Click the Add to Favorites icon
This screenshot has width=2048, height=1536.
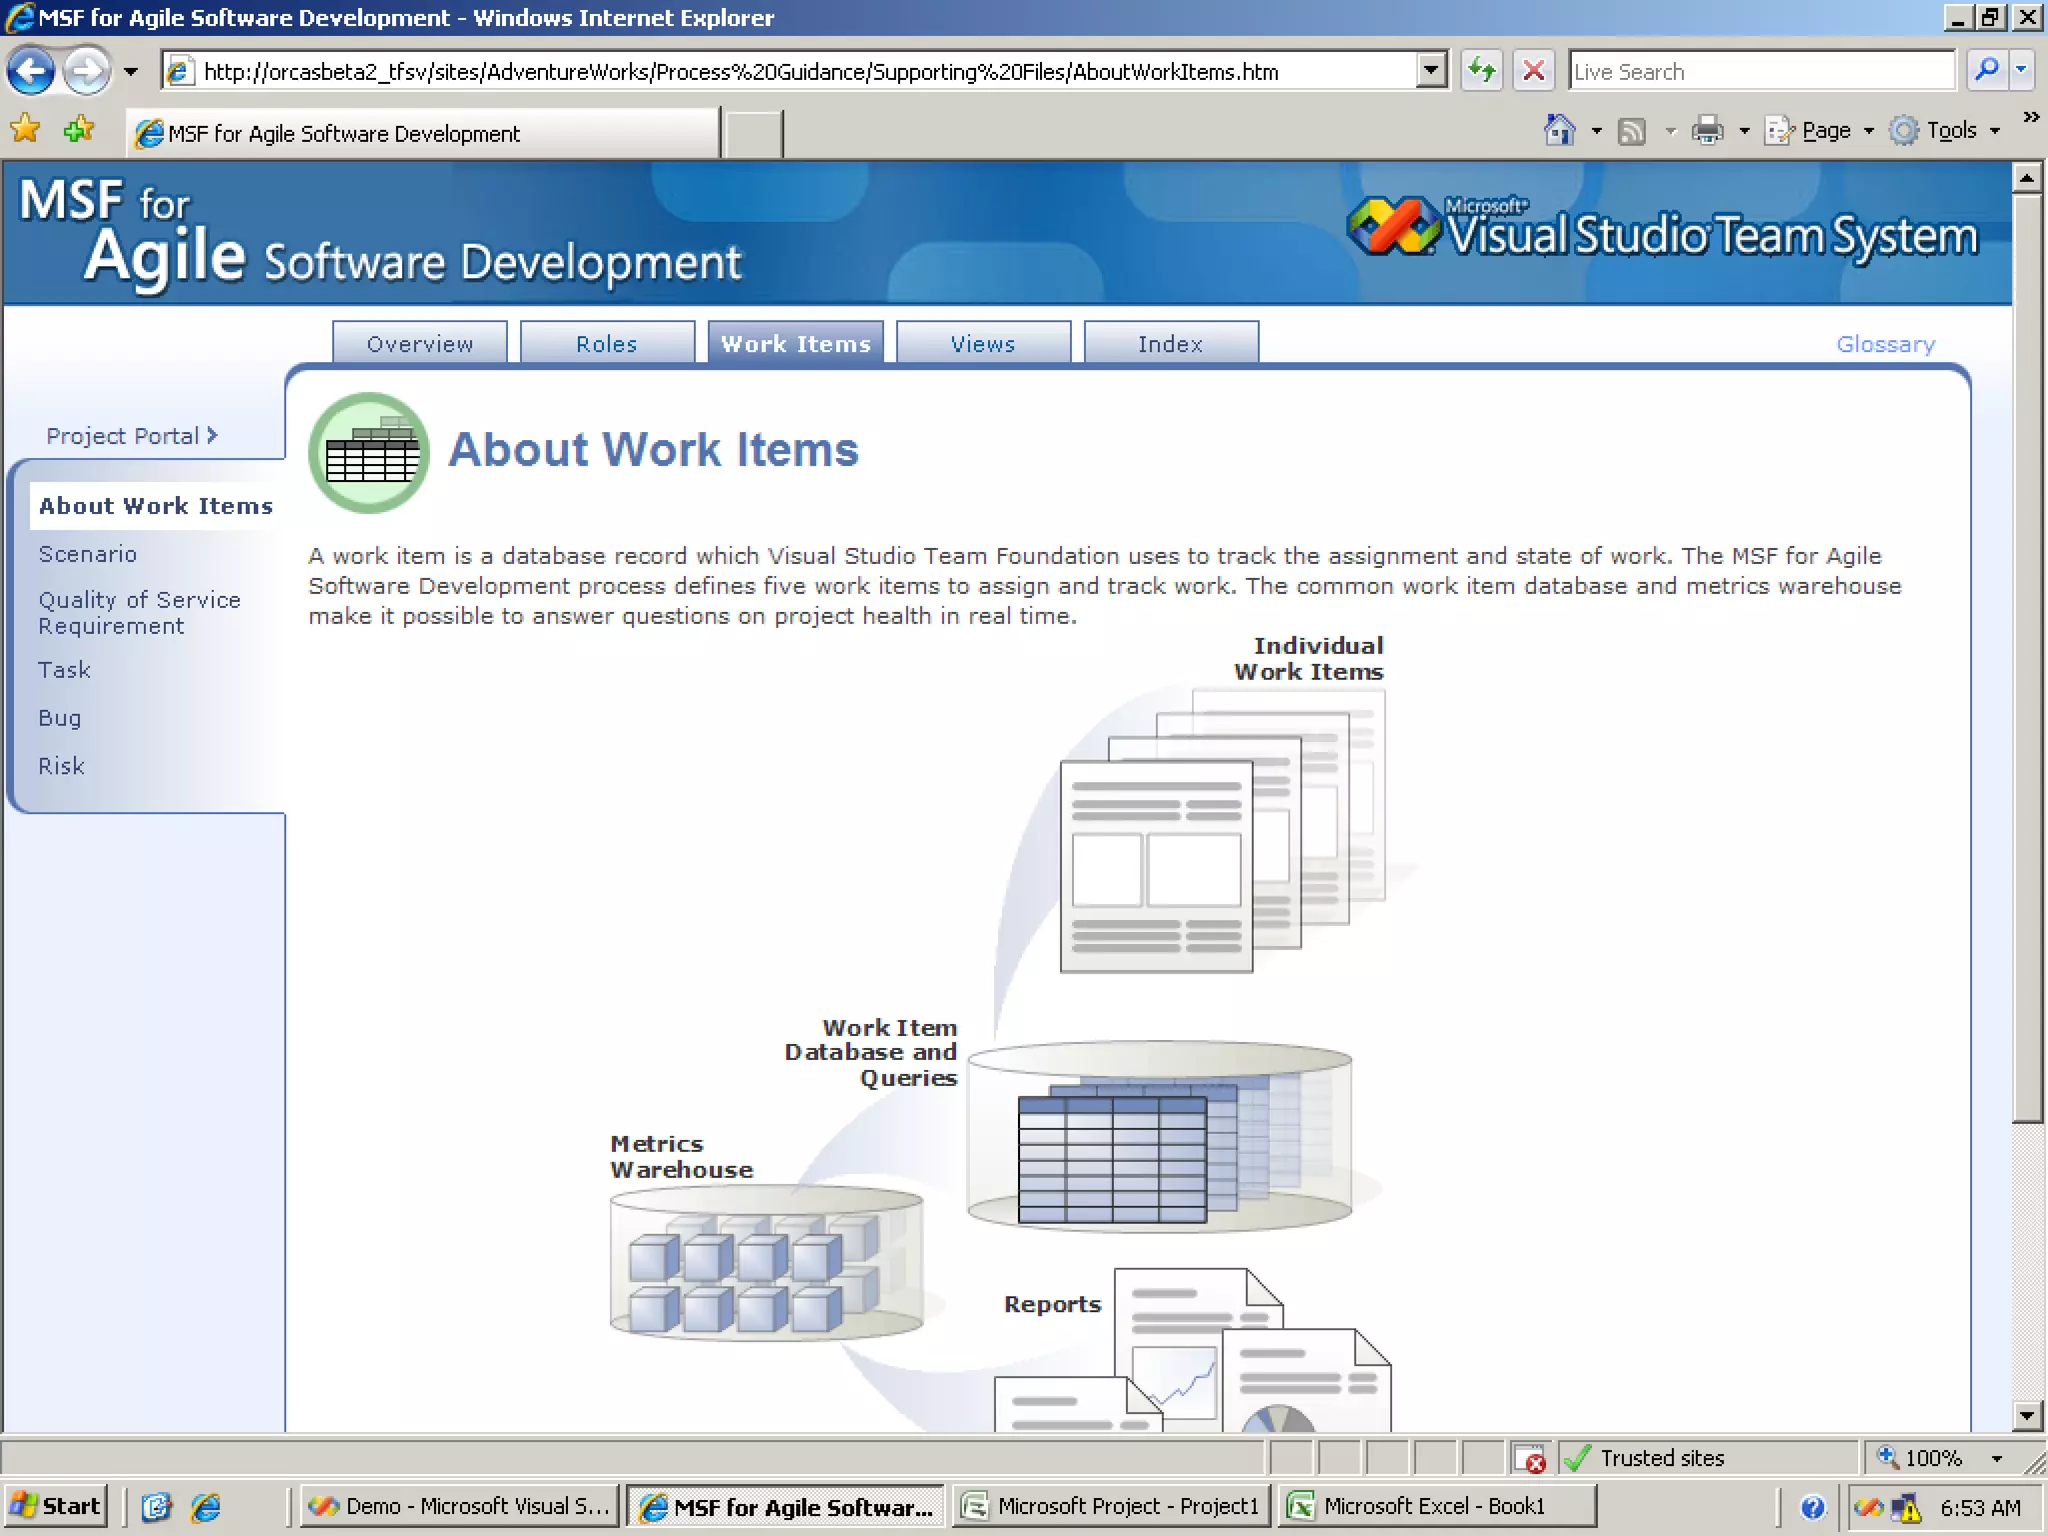pos(78,130)
